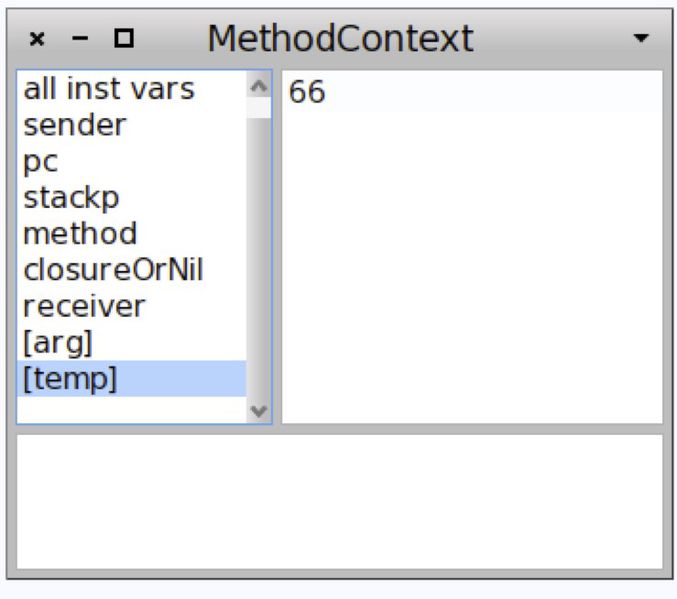Click the MethodContext title bar label

[340, 39]
